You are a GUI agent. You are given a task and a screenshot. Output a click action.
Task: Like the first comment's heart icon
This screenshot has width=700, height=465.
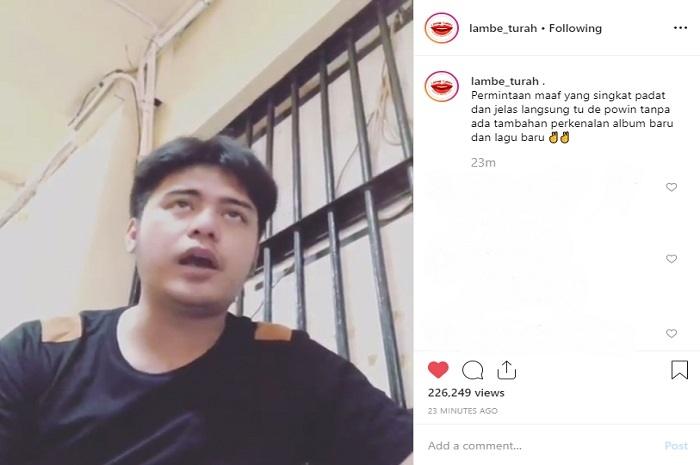[x=671, y=187]
